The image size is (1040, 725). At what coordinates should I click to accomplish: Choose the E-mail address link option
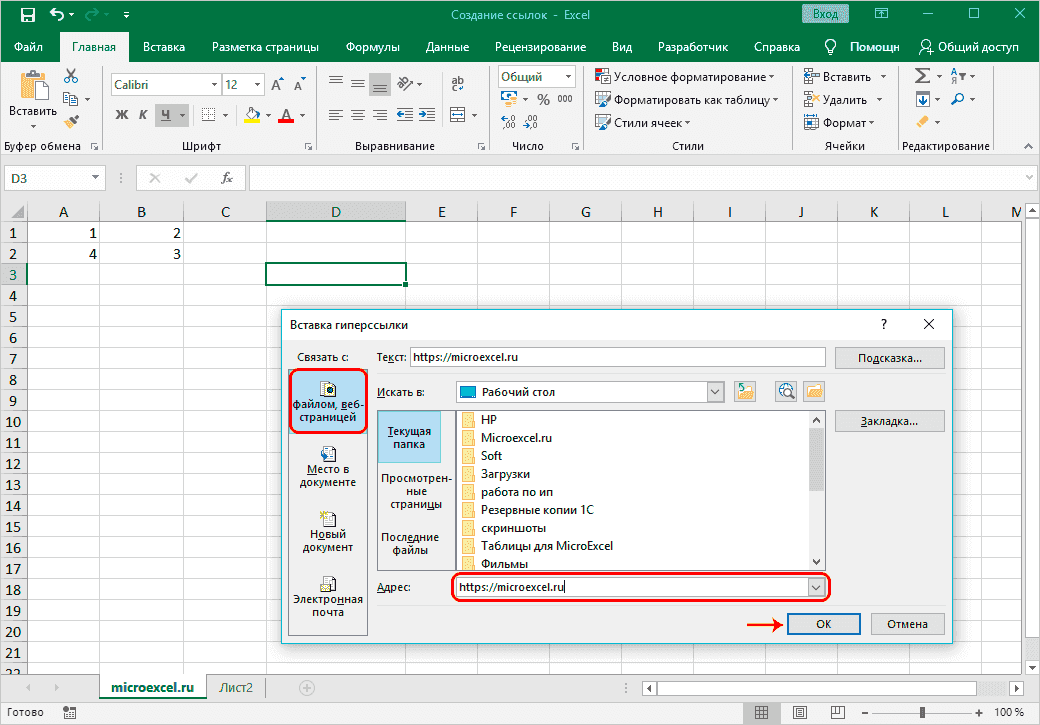[x=327, y=597]
